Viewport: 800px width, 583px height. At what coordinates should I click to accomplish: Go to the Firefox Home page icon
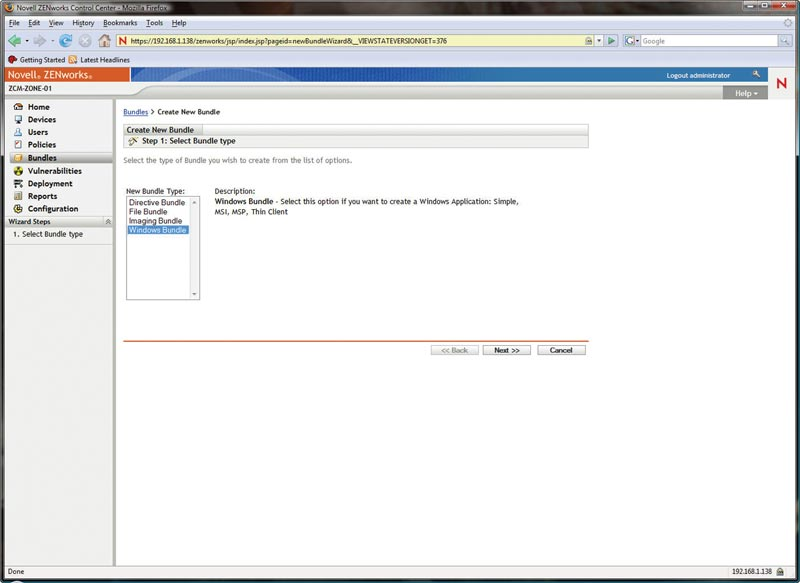105,41
